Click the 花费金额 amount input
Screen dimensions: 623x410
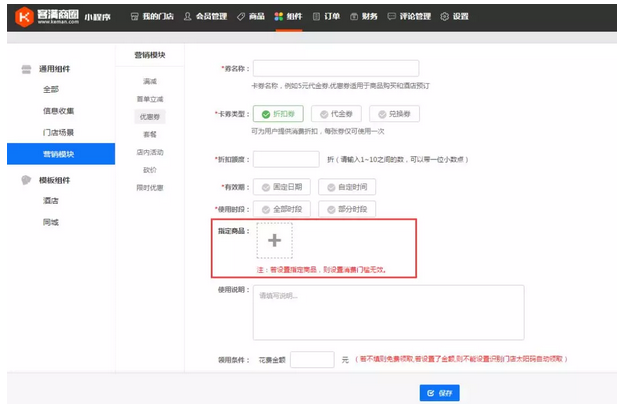point(312,360)
